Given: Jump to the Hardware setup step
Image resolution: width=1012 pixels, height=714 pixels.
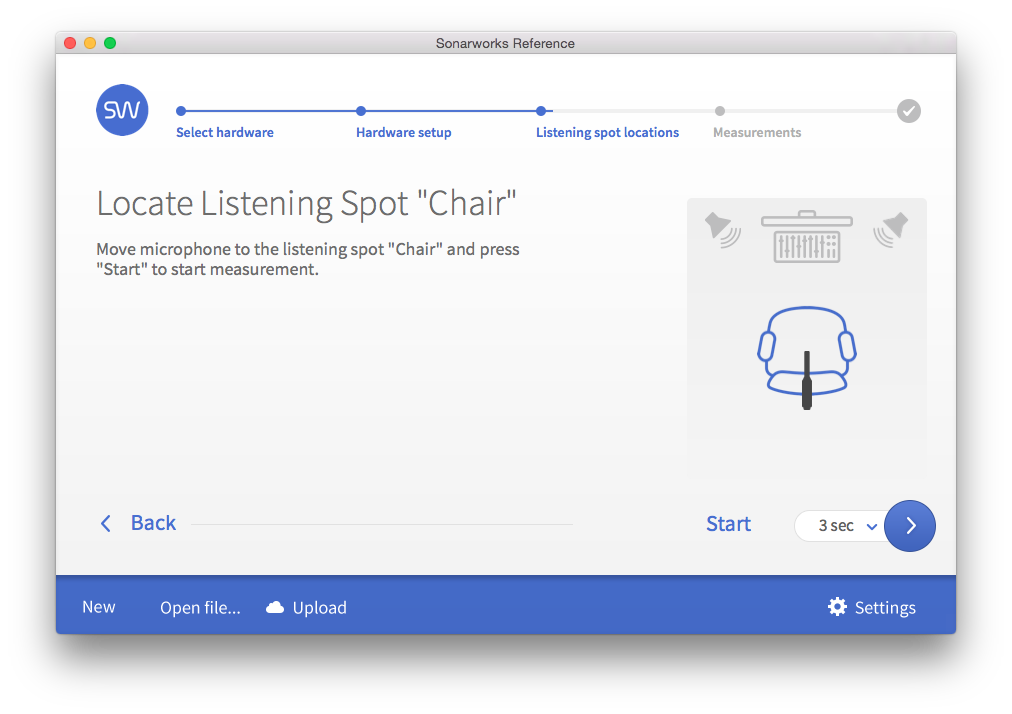Looking at the screenshot, I should click(x=403, y=132).
